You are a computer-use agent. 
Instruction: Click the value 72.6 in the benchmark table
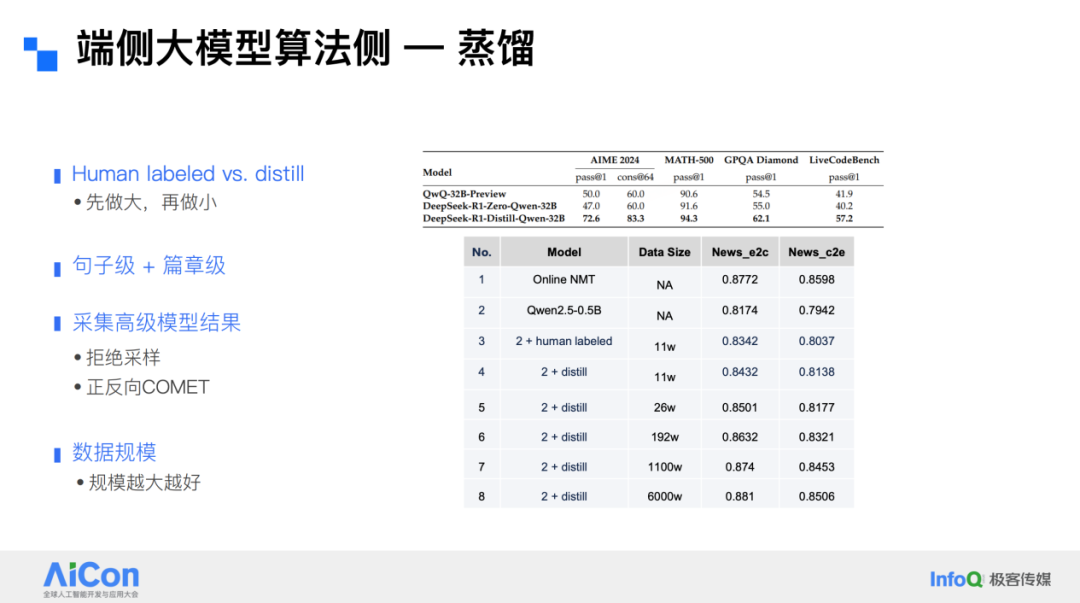[591, 218]
